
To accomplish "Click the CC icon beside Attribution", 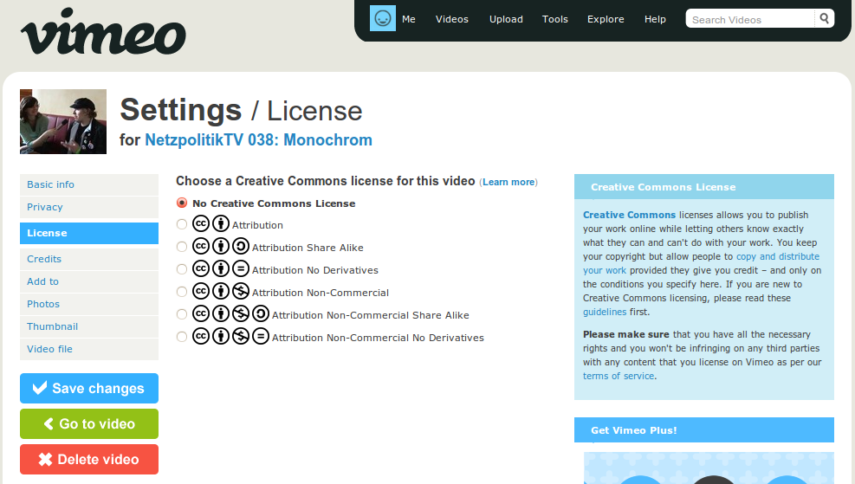I will tap(201, 224).
